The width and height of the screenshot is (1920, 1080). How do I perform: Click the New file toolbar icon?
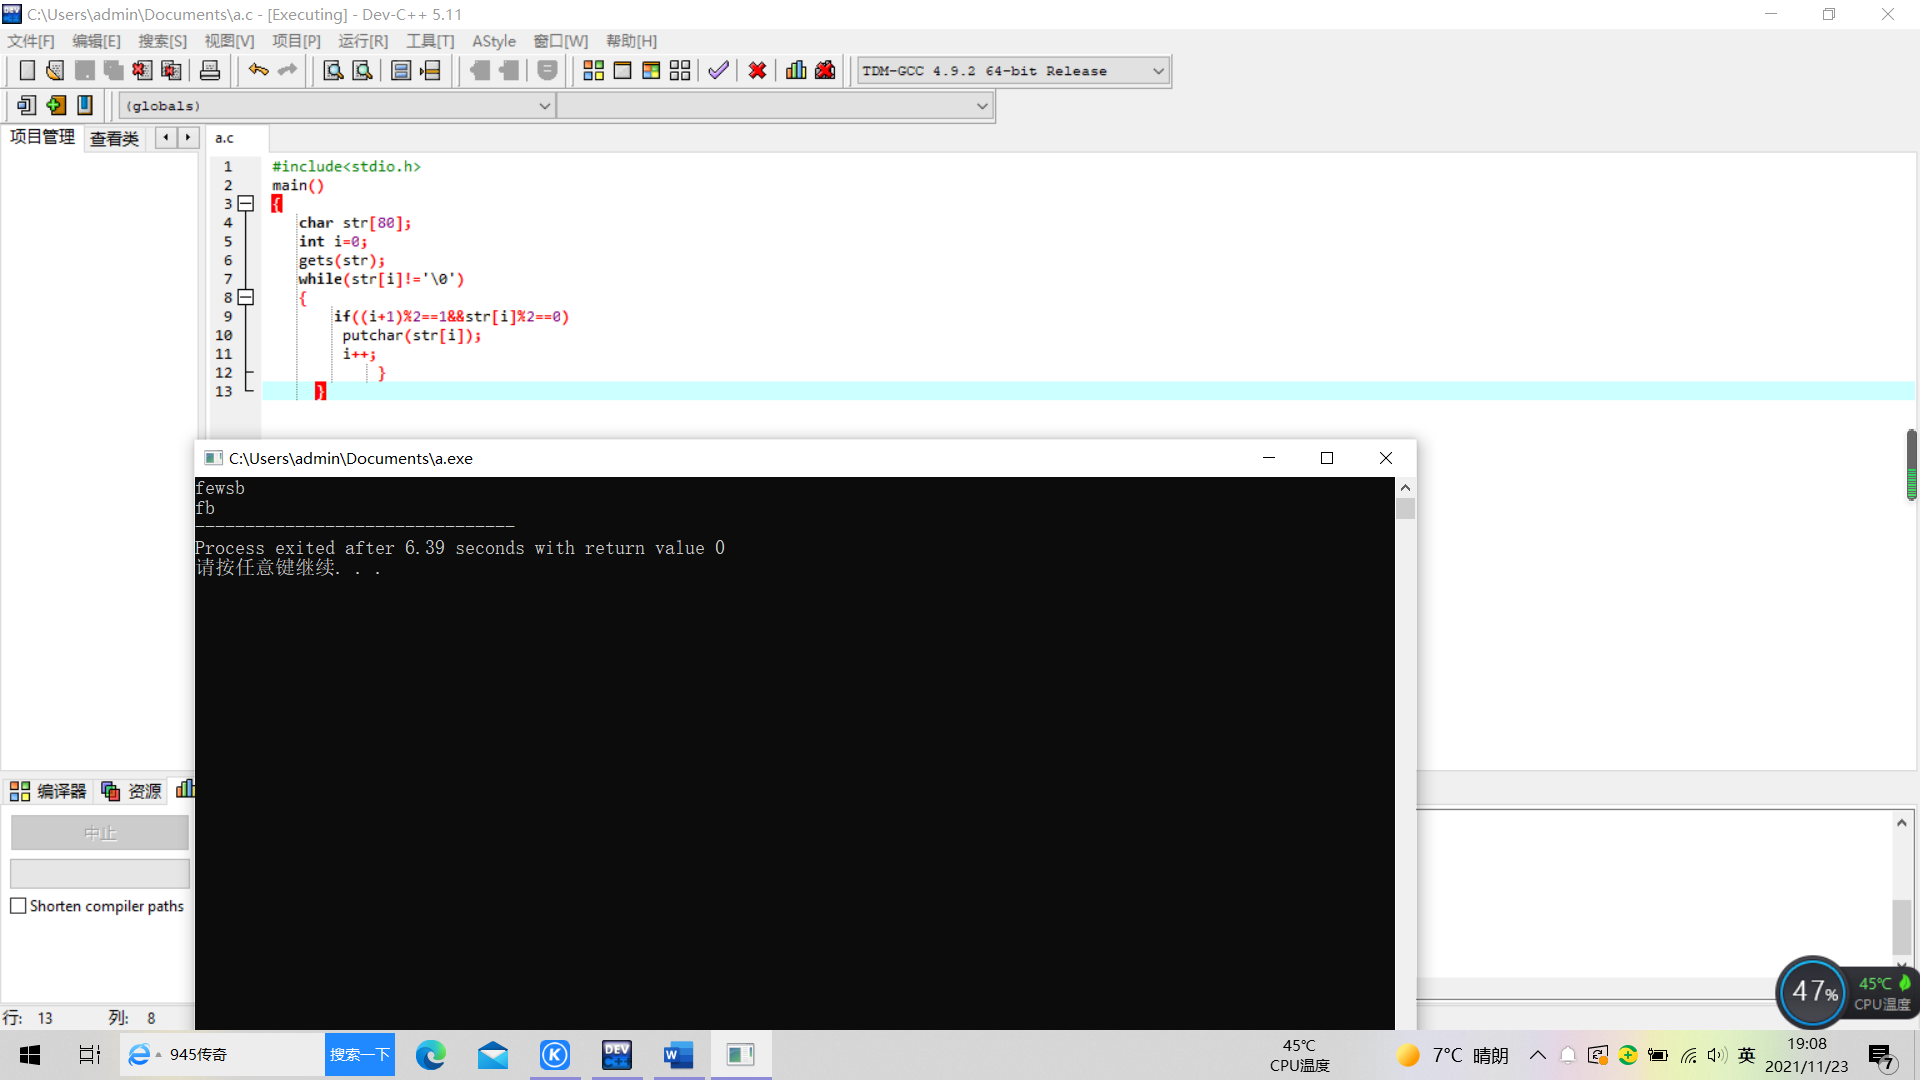27,71
